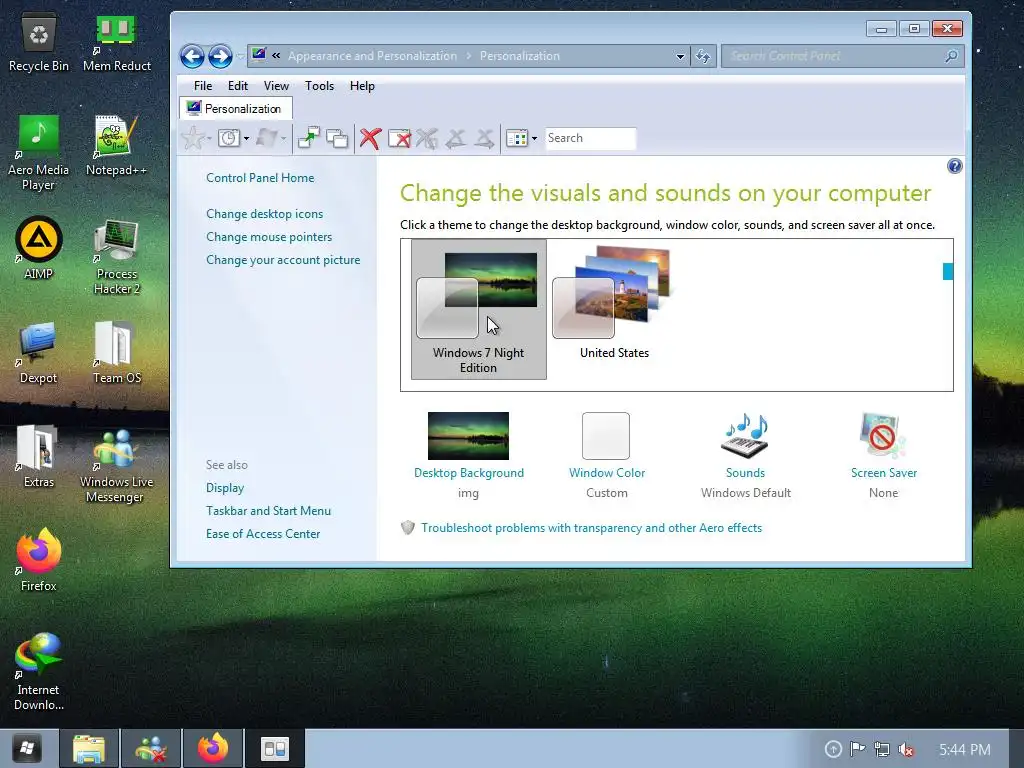
Task: Click the green arrow window toolbar icon
Action: [x=308, y=138]
